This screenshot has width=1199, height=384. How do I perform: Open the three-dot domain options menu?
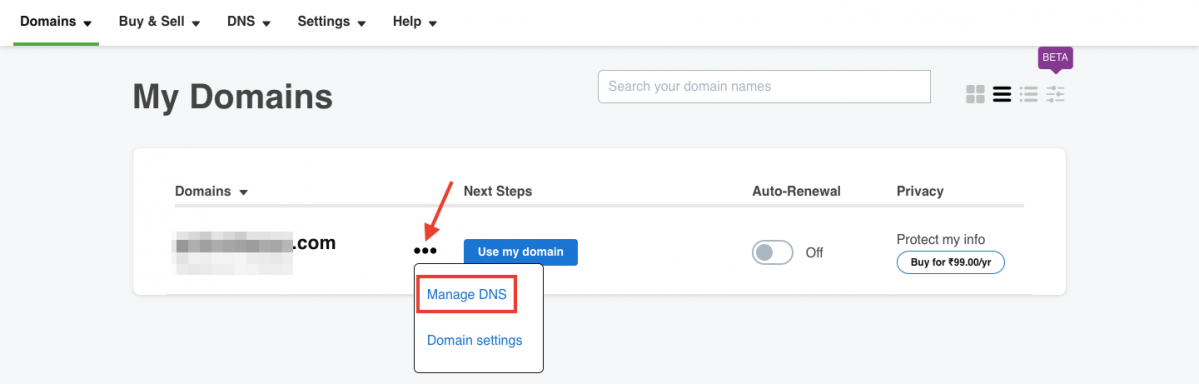click(x=424, y=251)
